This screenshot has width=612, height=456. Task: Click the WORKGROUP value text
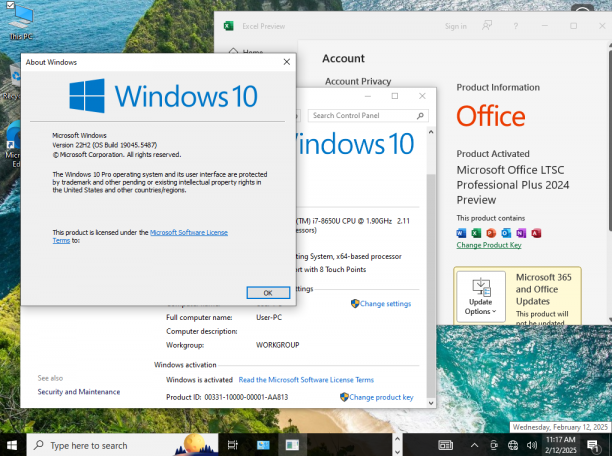(278, 345)
